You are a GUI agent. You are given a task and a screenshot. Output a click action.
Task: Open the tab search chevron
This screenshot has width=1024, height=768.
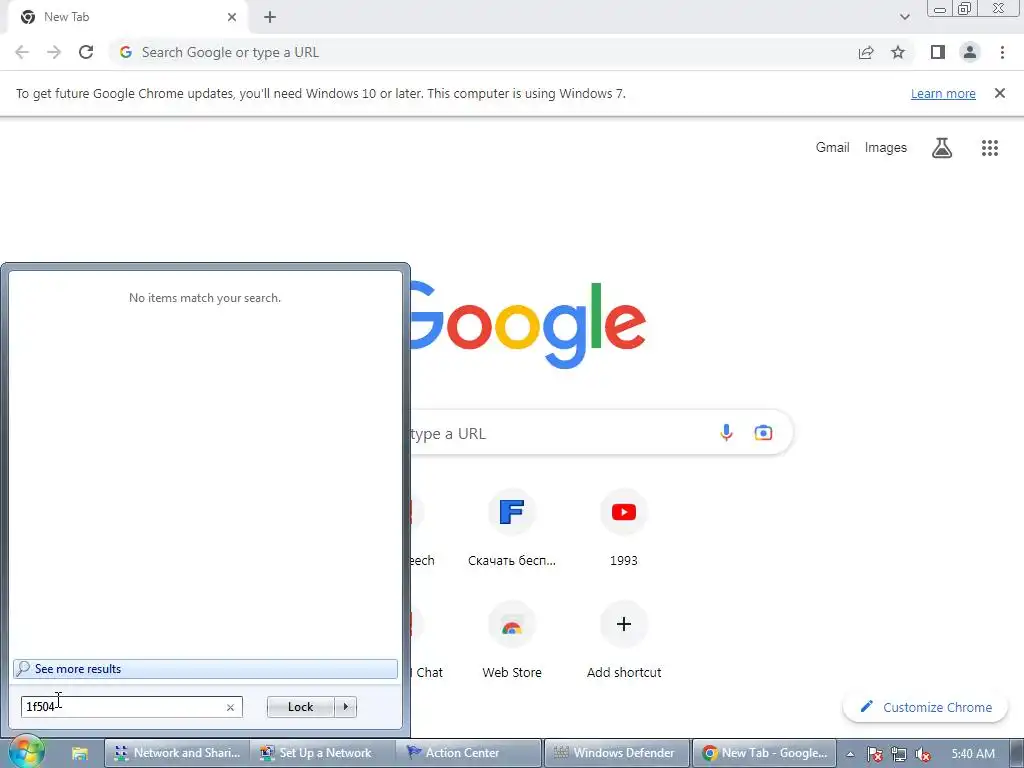point(904,17)
